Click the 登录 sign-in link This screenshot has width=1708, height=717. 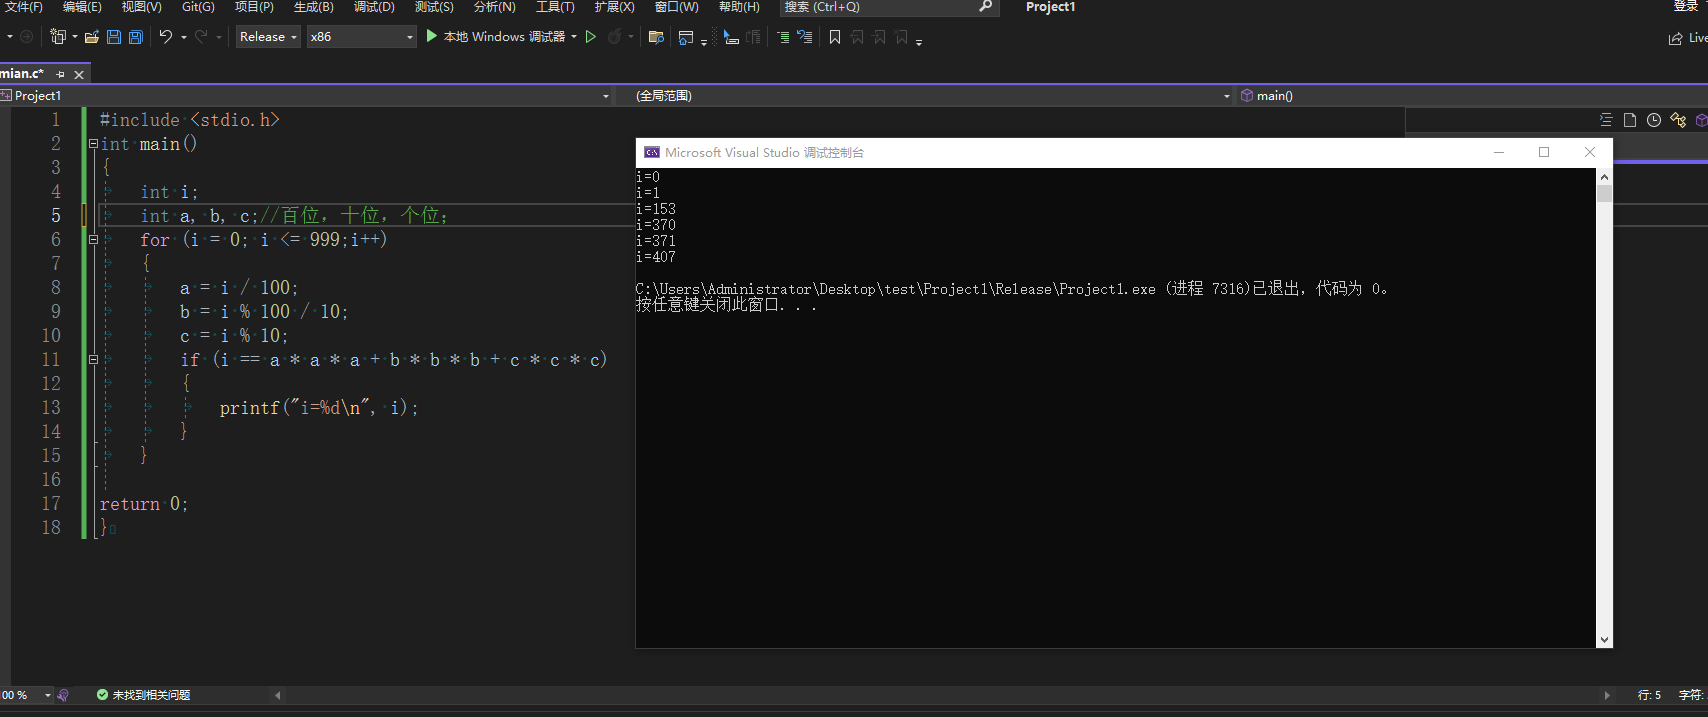pos(1685,7)
